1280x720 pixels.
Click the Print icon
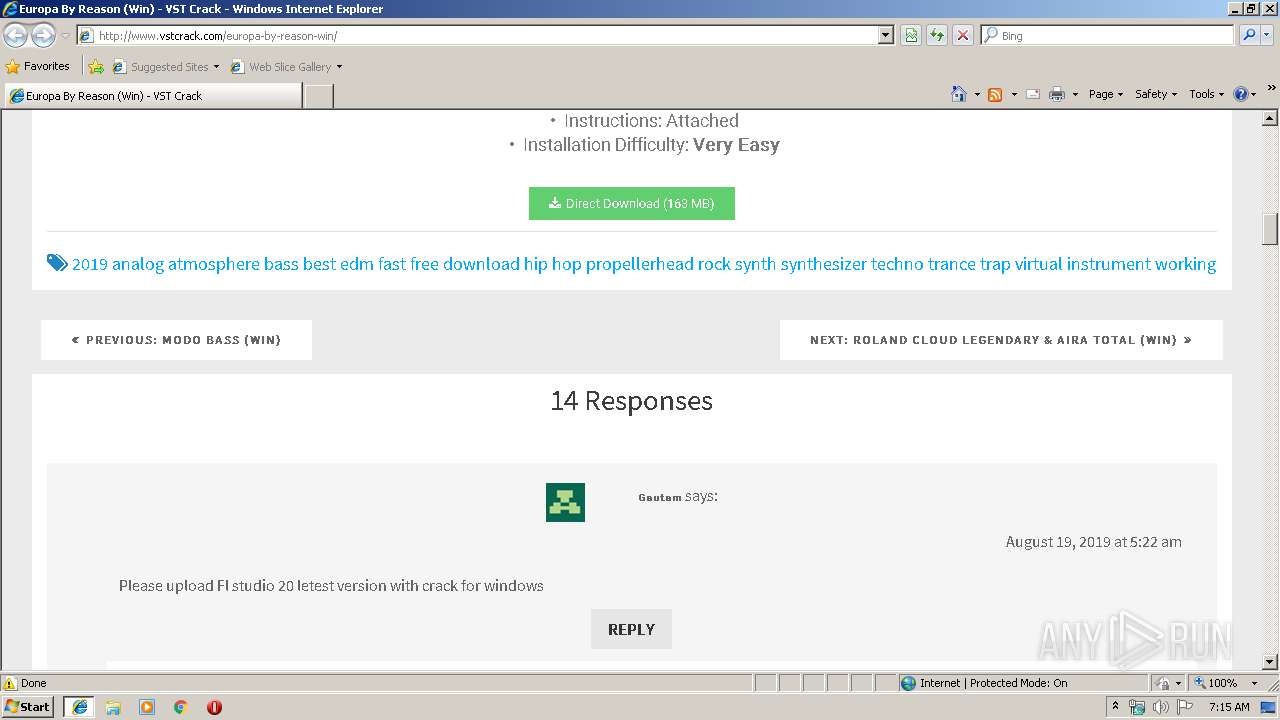tap(1057, 94)
